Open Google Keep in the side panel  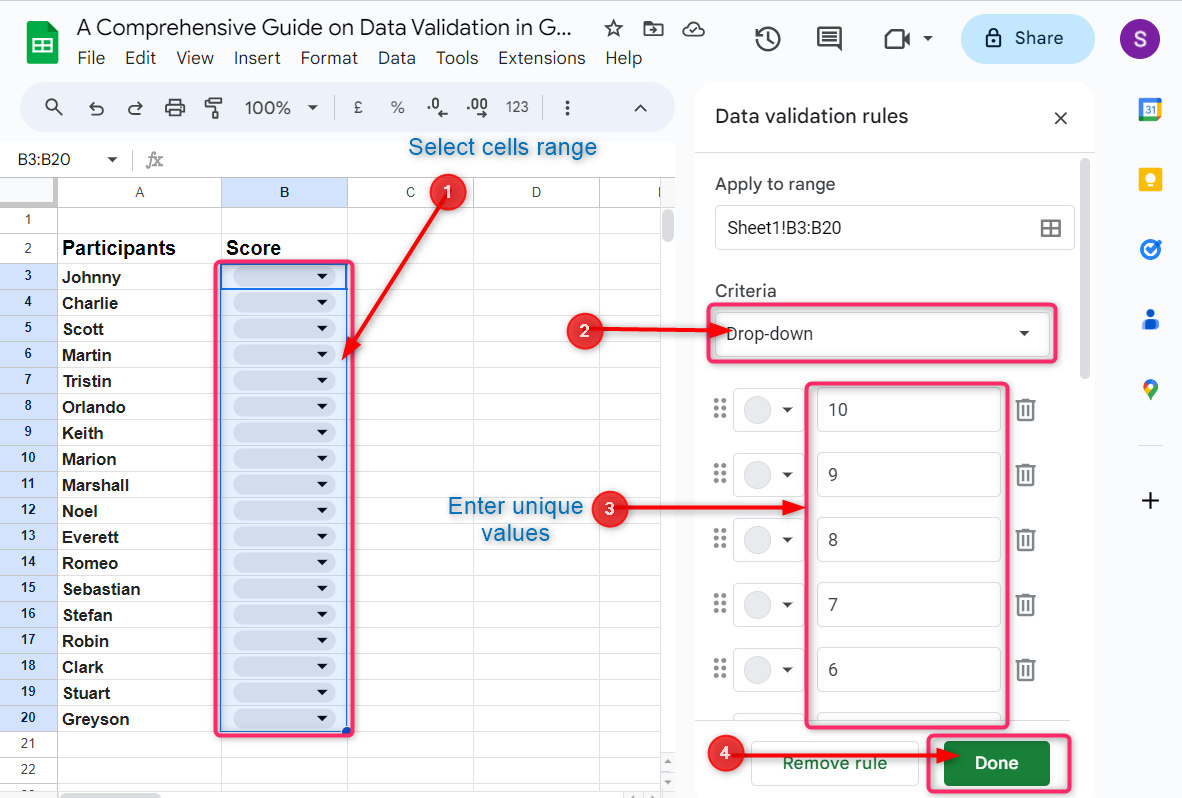coord(1150,179)
